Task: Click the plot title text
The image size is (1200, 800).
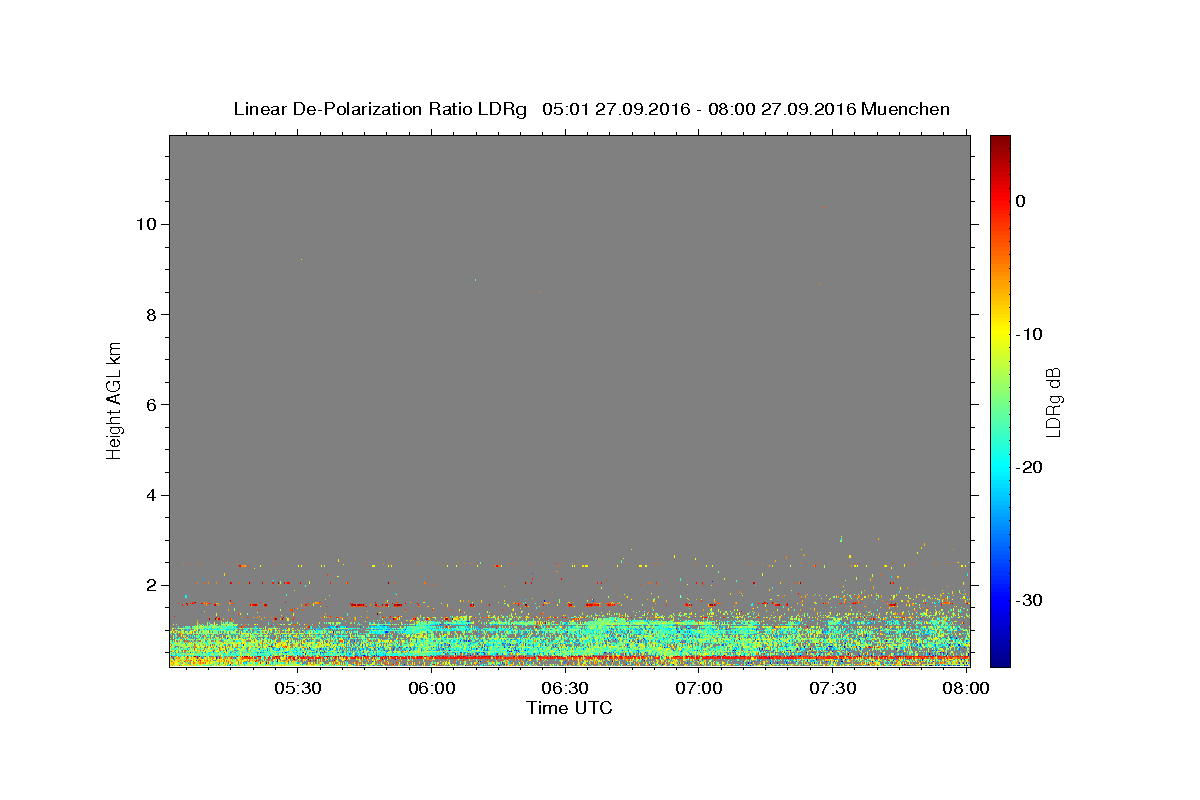Action: click(x=591, y=109)
